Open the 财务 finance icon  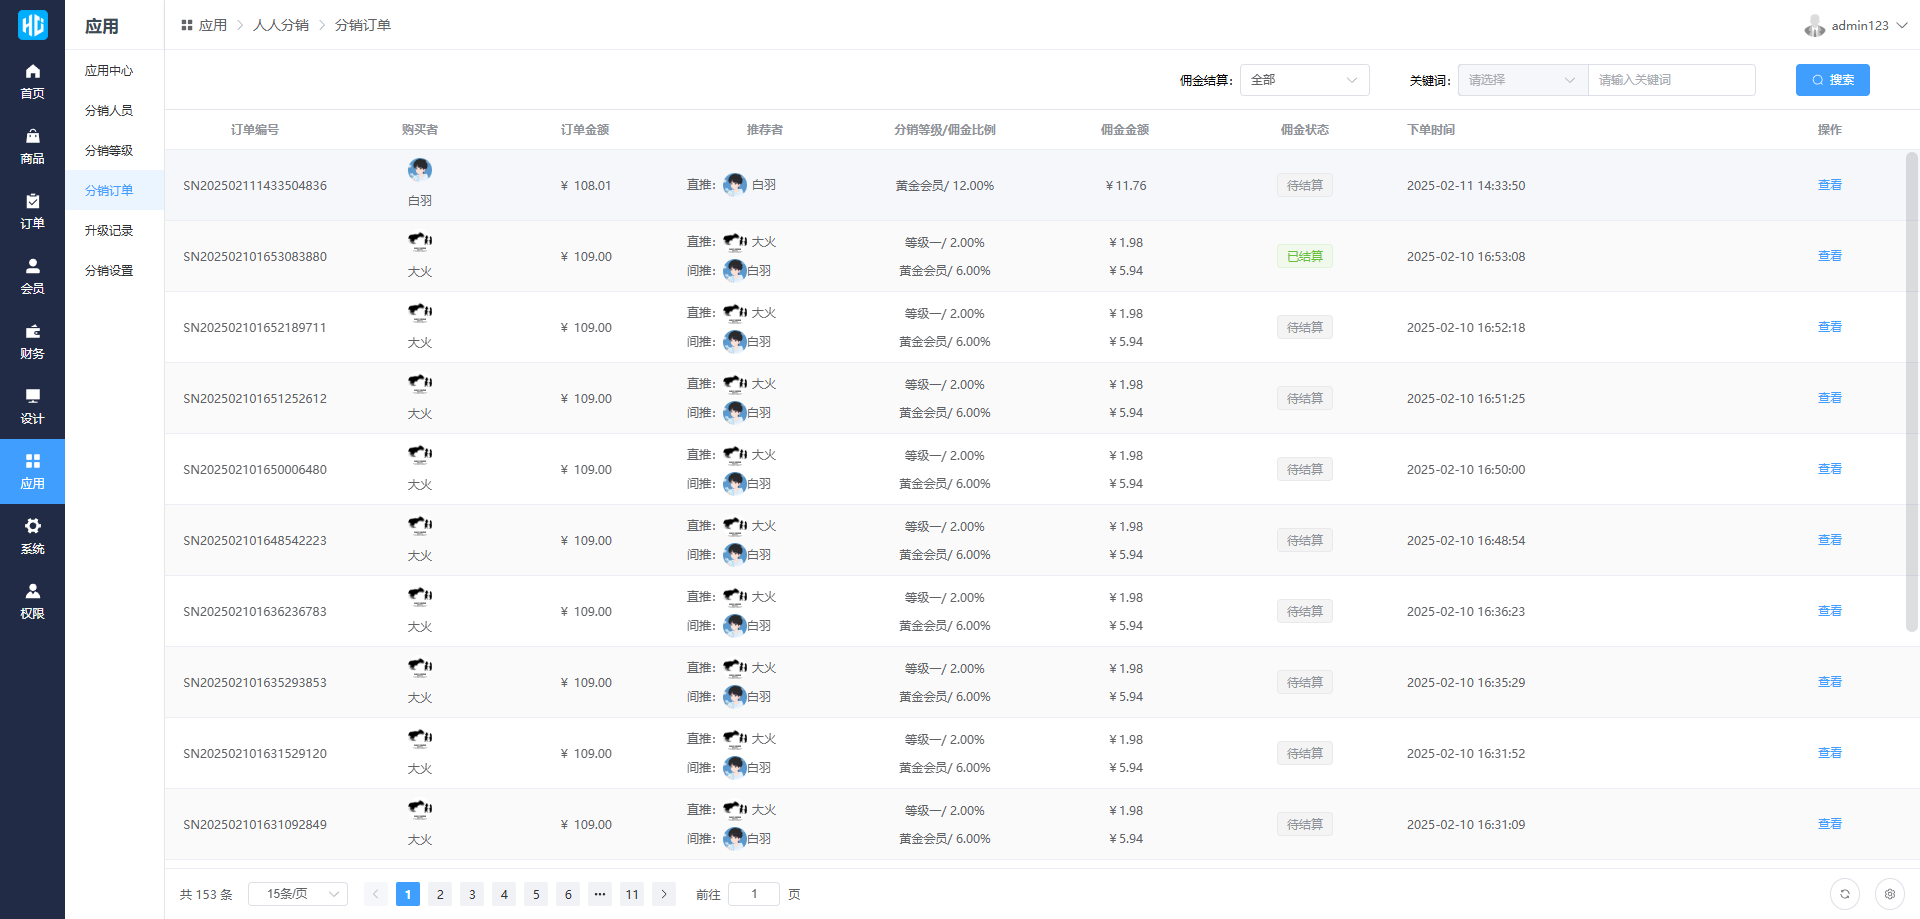pyautogui.click(x=32, y=332)
